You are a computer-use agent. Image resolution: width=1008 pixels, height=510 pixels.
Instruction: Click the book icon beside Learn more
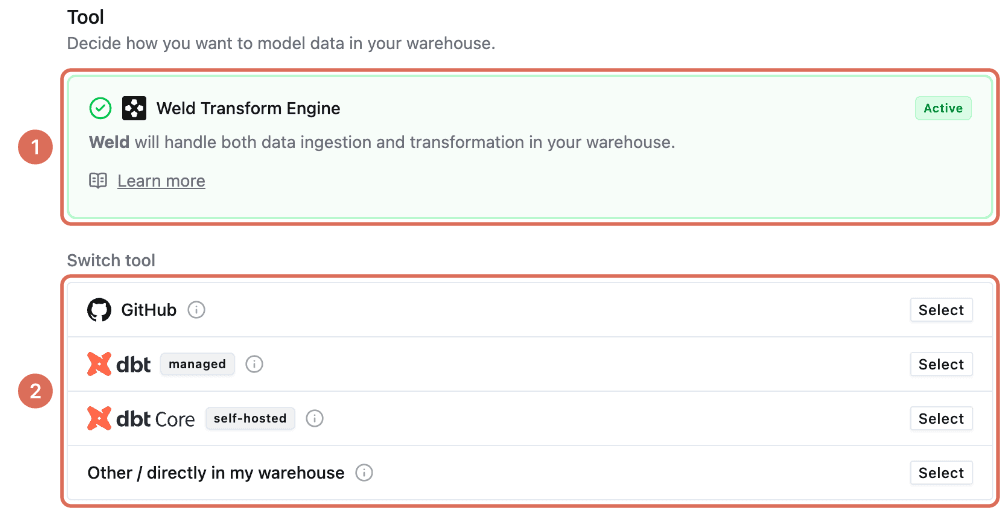click(x=98, y=181)
